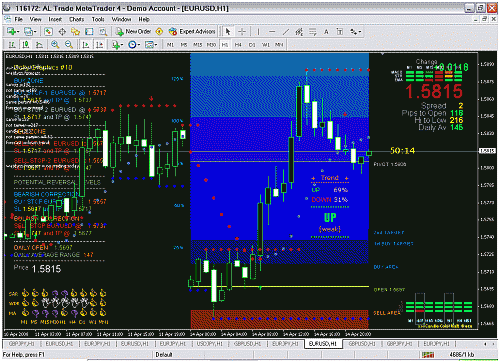The height and width of the screenshot is (361, 500).
Task: Click the green UP trend label
Action: 330,218
